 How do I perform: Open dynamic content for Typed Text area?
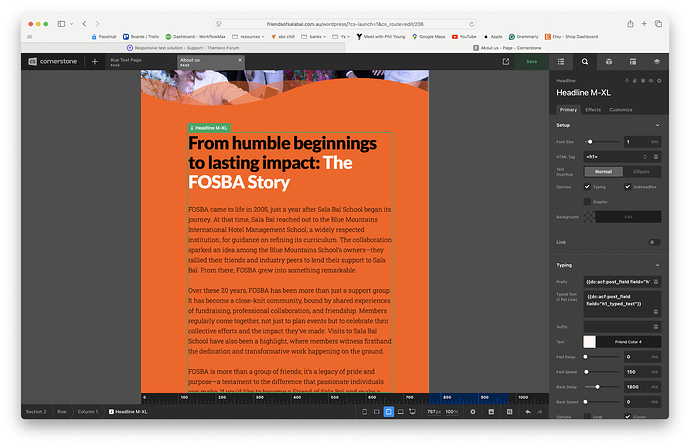tap(656, 311)
